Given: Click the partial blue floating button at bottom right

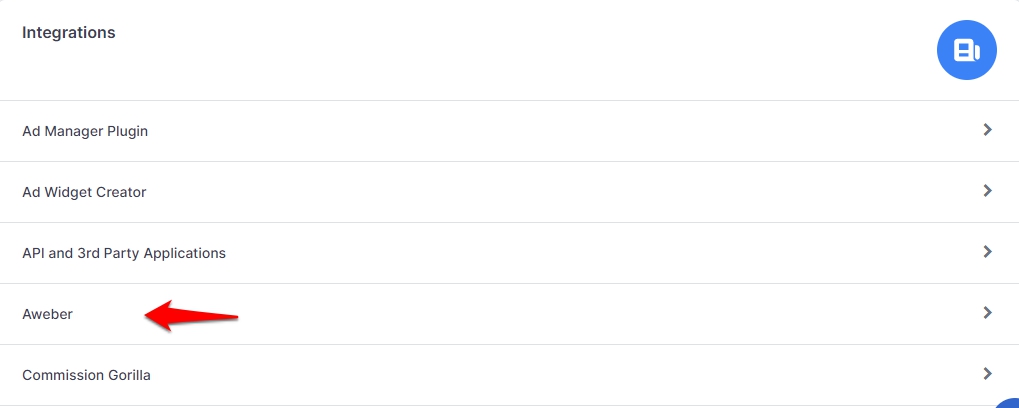Looking at the screenshot, I should coord(1010,403).
